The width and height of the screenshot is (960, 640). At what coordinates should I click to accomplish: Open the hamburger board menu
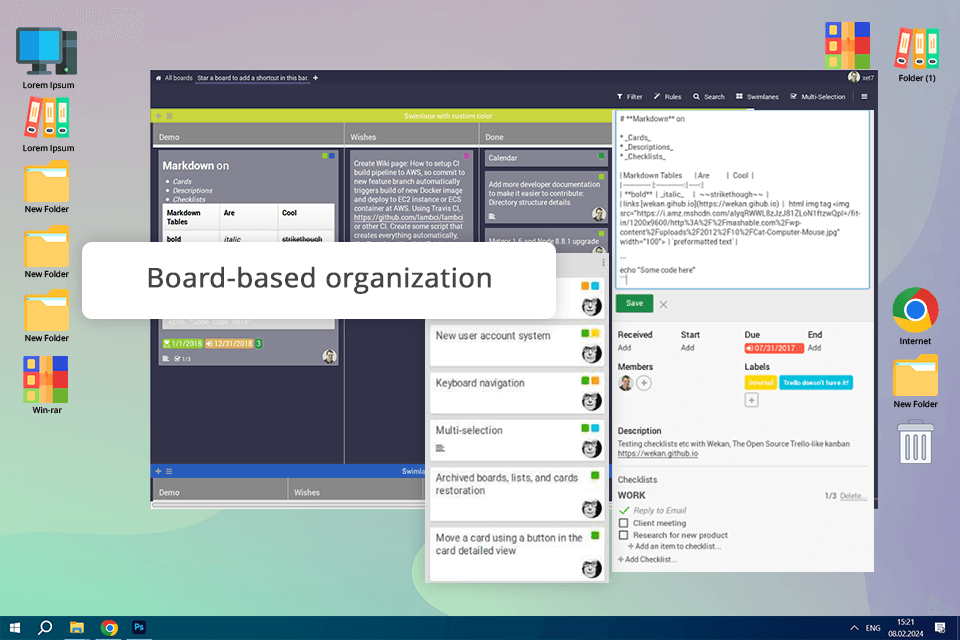point(864,97)
